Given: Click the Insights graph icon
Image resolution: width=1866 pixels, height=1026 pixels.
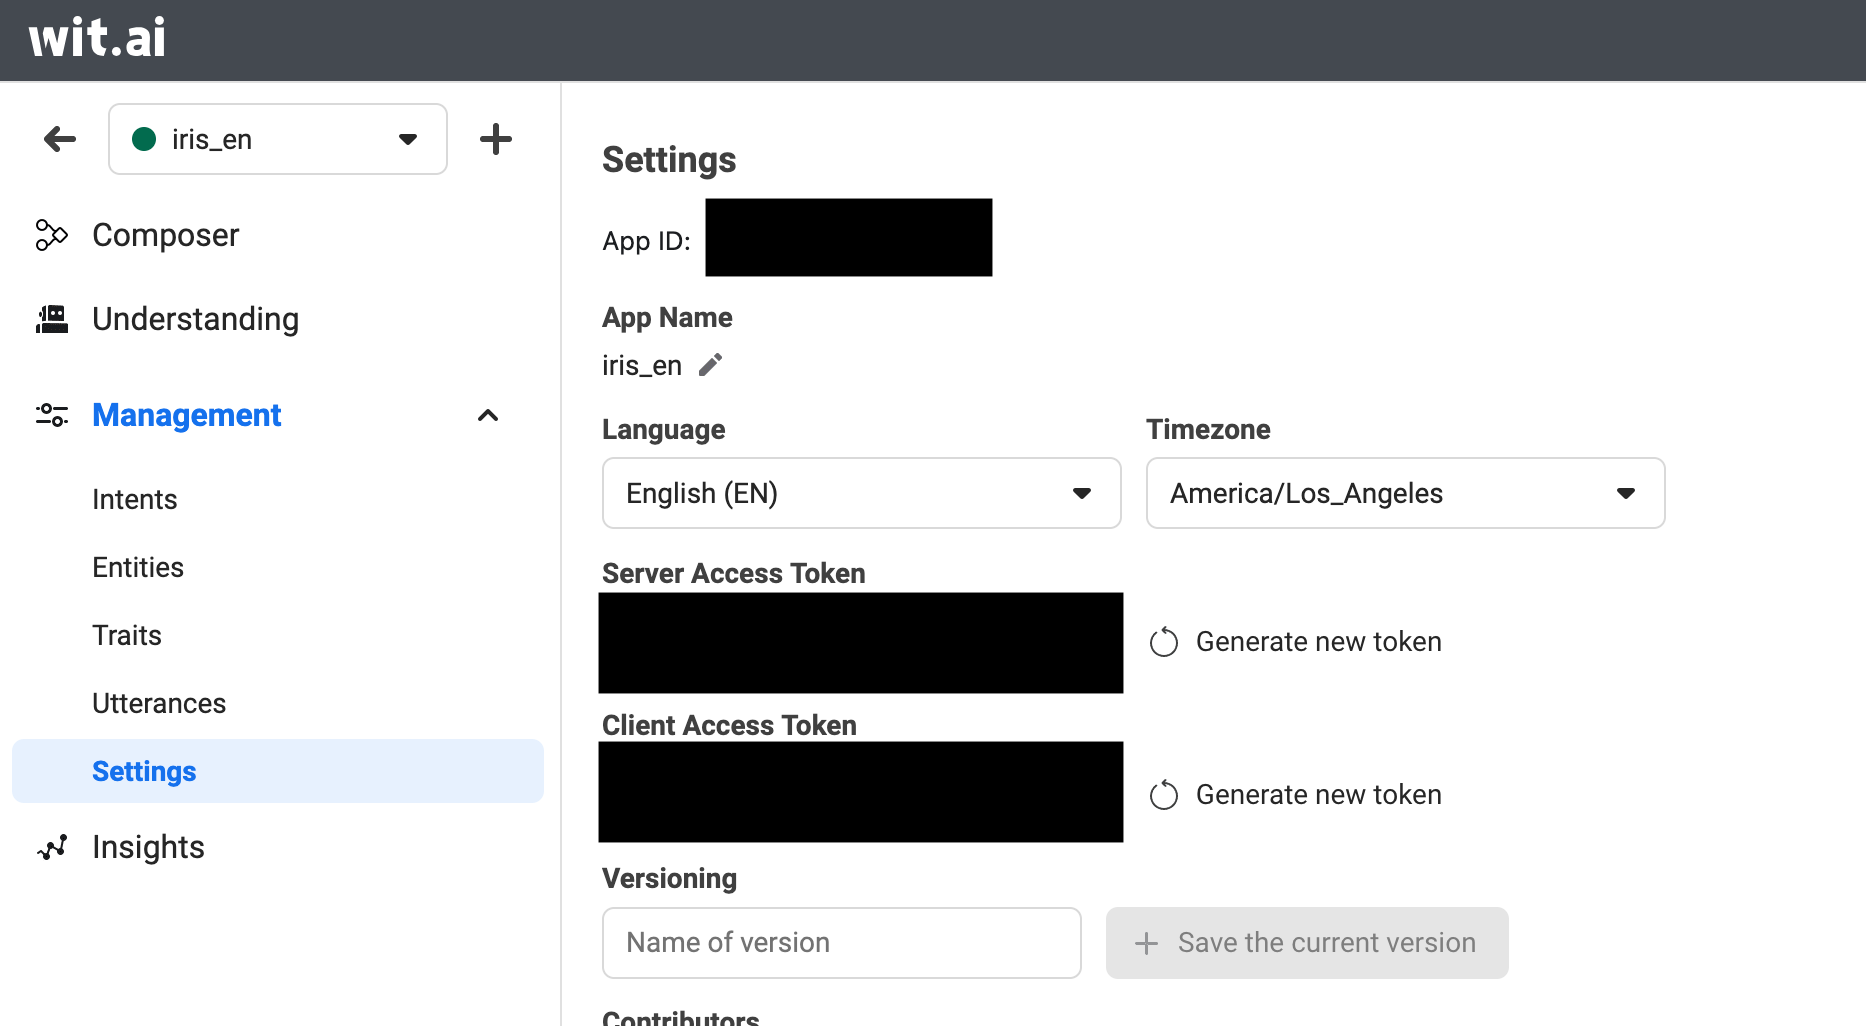Looking at the screenshot, I should click(x=51, y=847).
